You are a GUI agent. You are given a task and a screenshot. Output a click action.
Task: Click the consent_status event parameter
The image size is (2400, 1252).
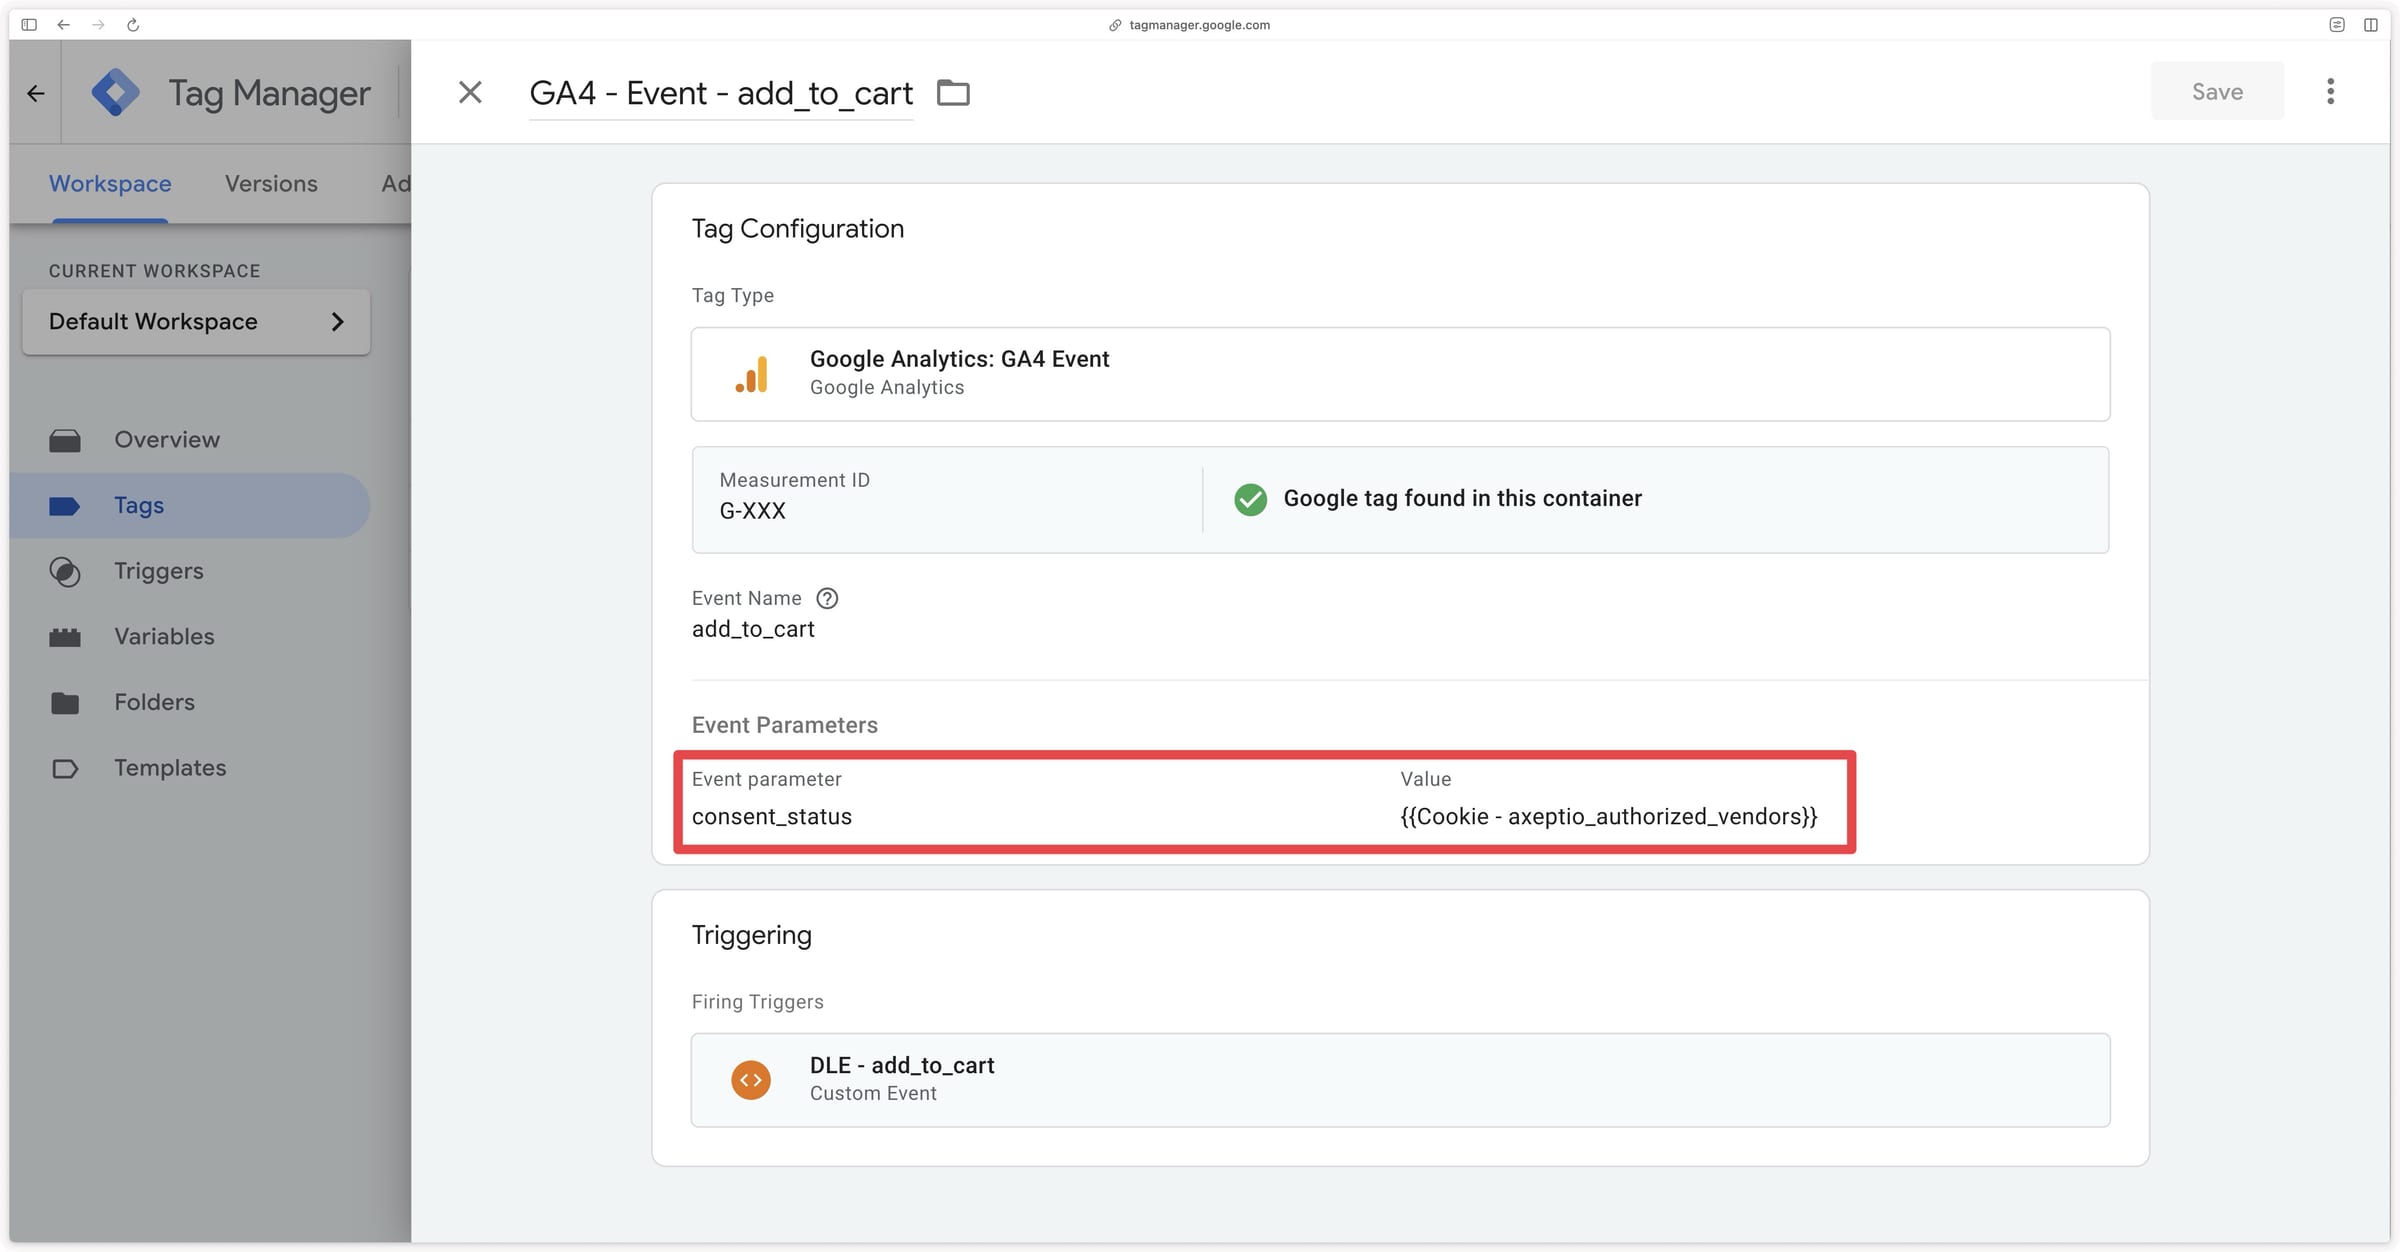pos(772,817)
